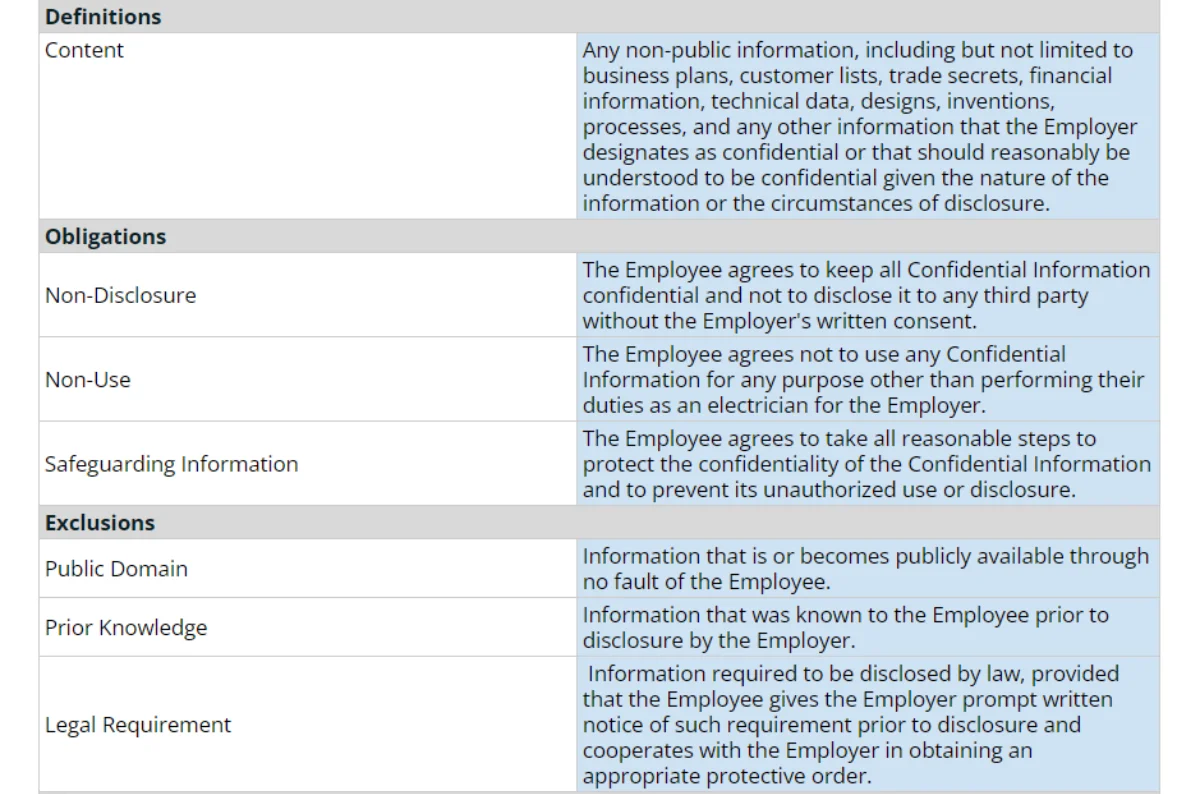Click the Content definition text field
1200x794 pixels.
[x=867, y=126]
